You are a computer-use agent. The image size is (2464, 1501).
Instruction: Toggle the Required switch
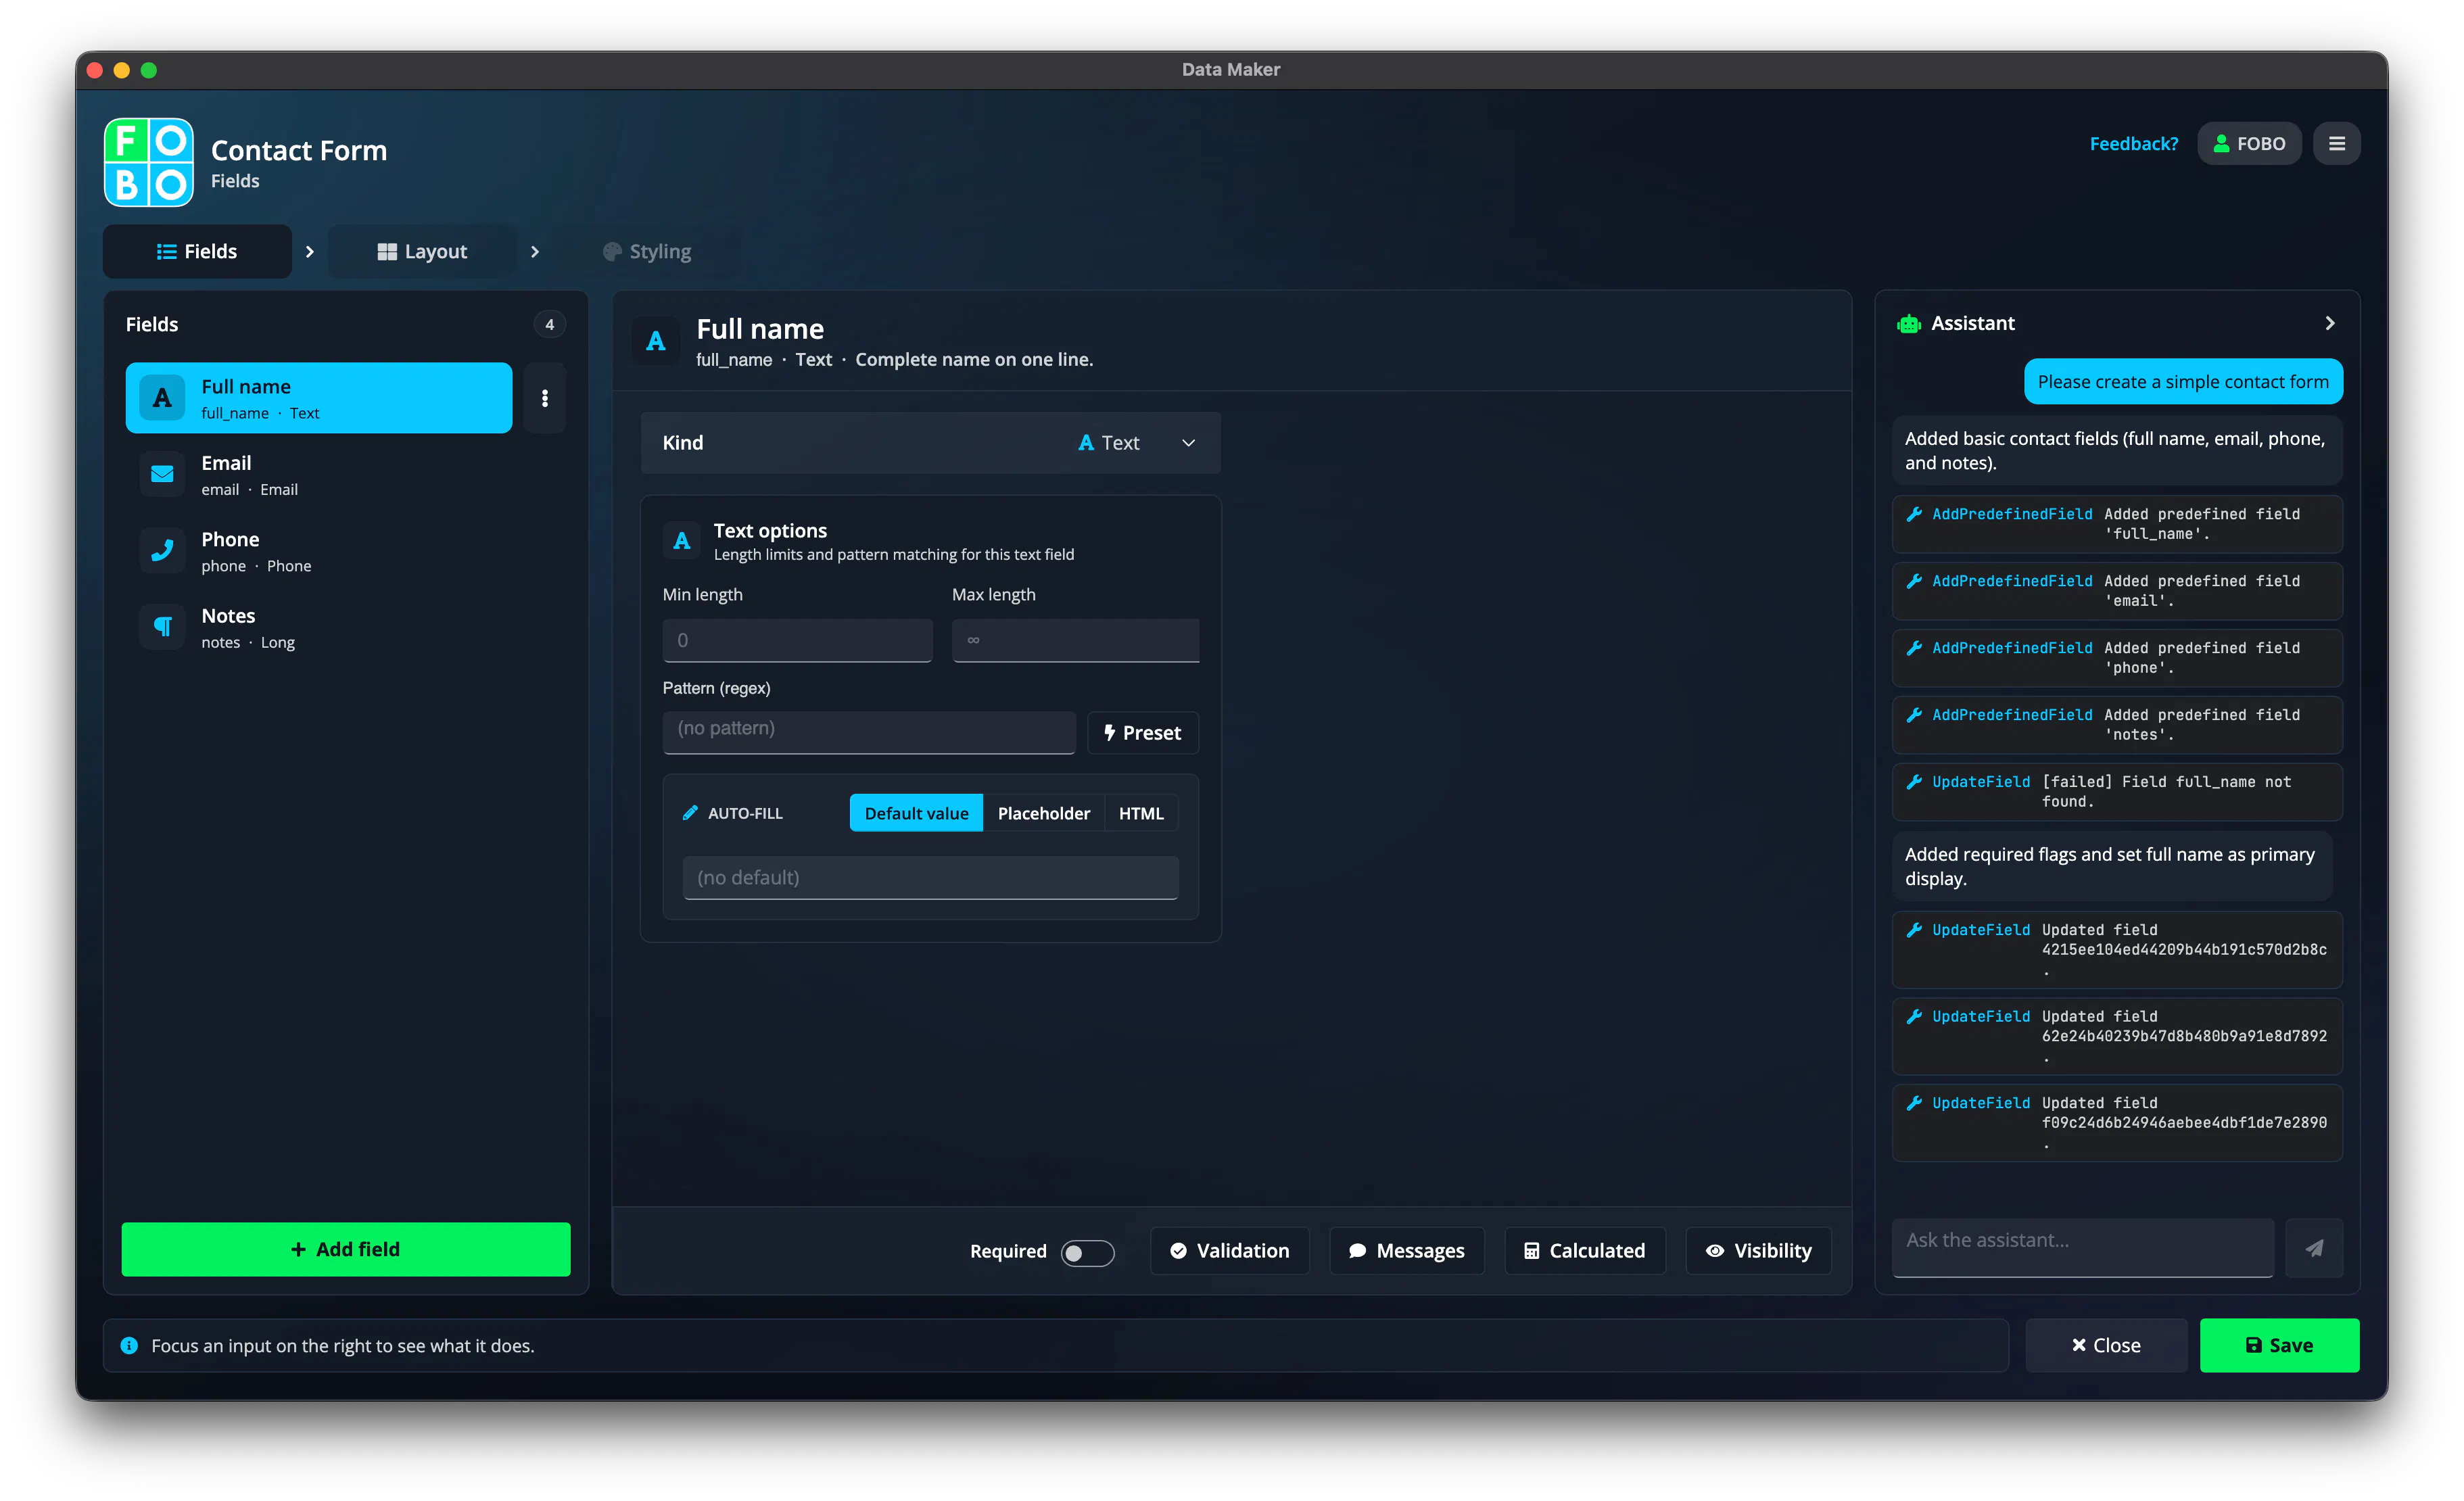coord(1087,1252)
